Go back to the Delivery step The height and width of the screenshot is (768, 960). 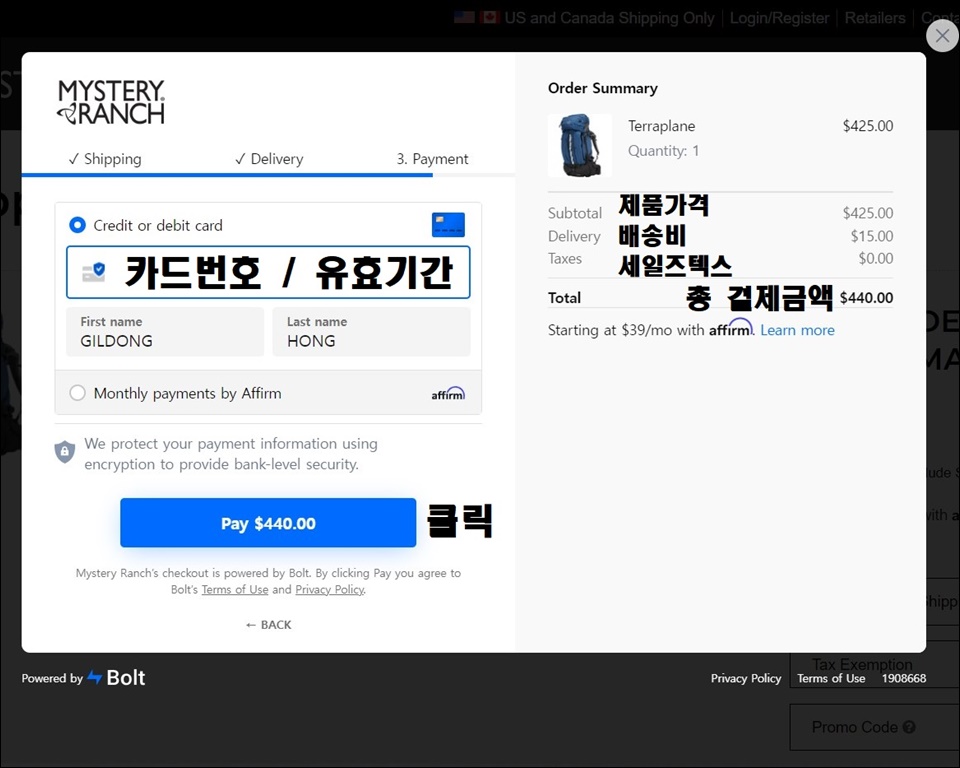[x=269, y=159]
